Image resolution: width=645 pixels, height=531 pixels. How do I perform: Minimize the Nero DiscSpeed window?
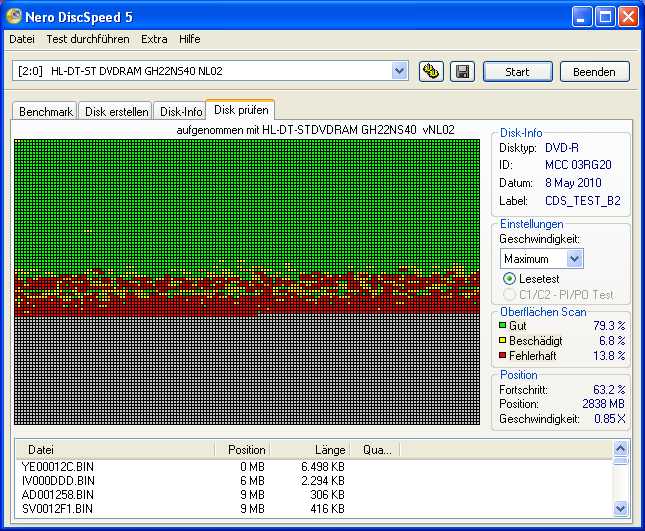pos(582,17)
